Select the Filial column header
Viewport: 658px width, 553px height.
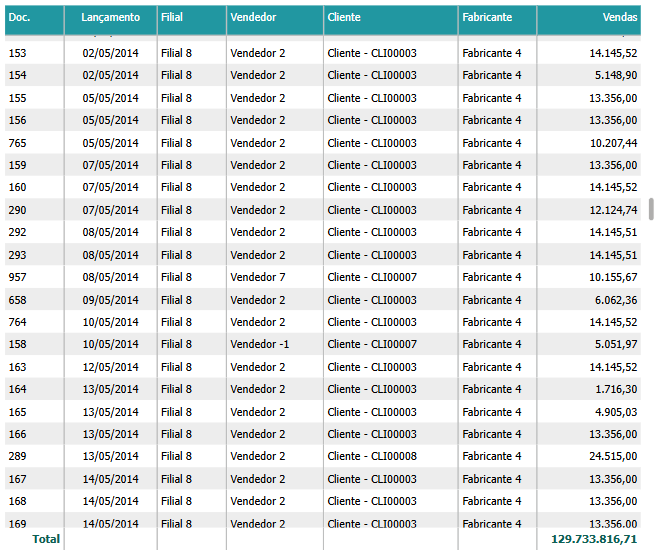(172, 18)
